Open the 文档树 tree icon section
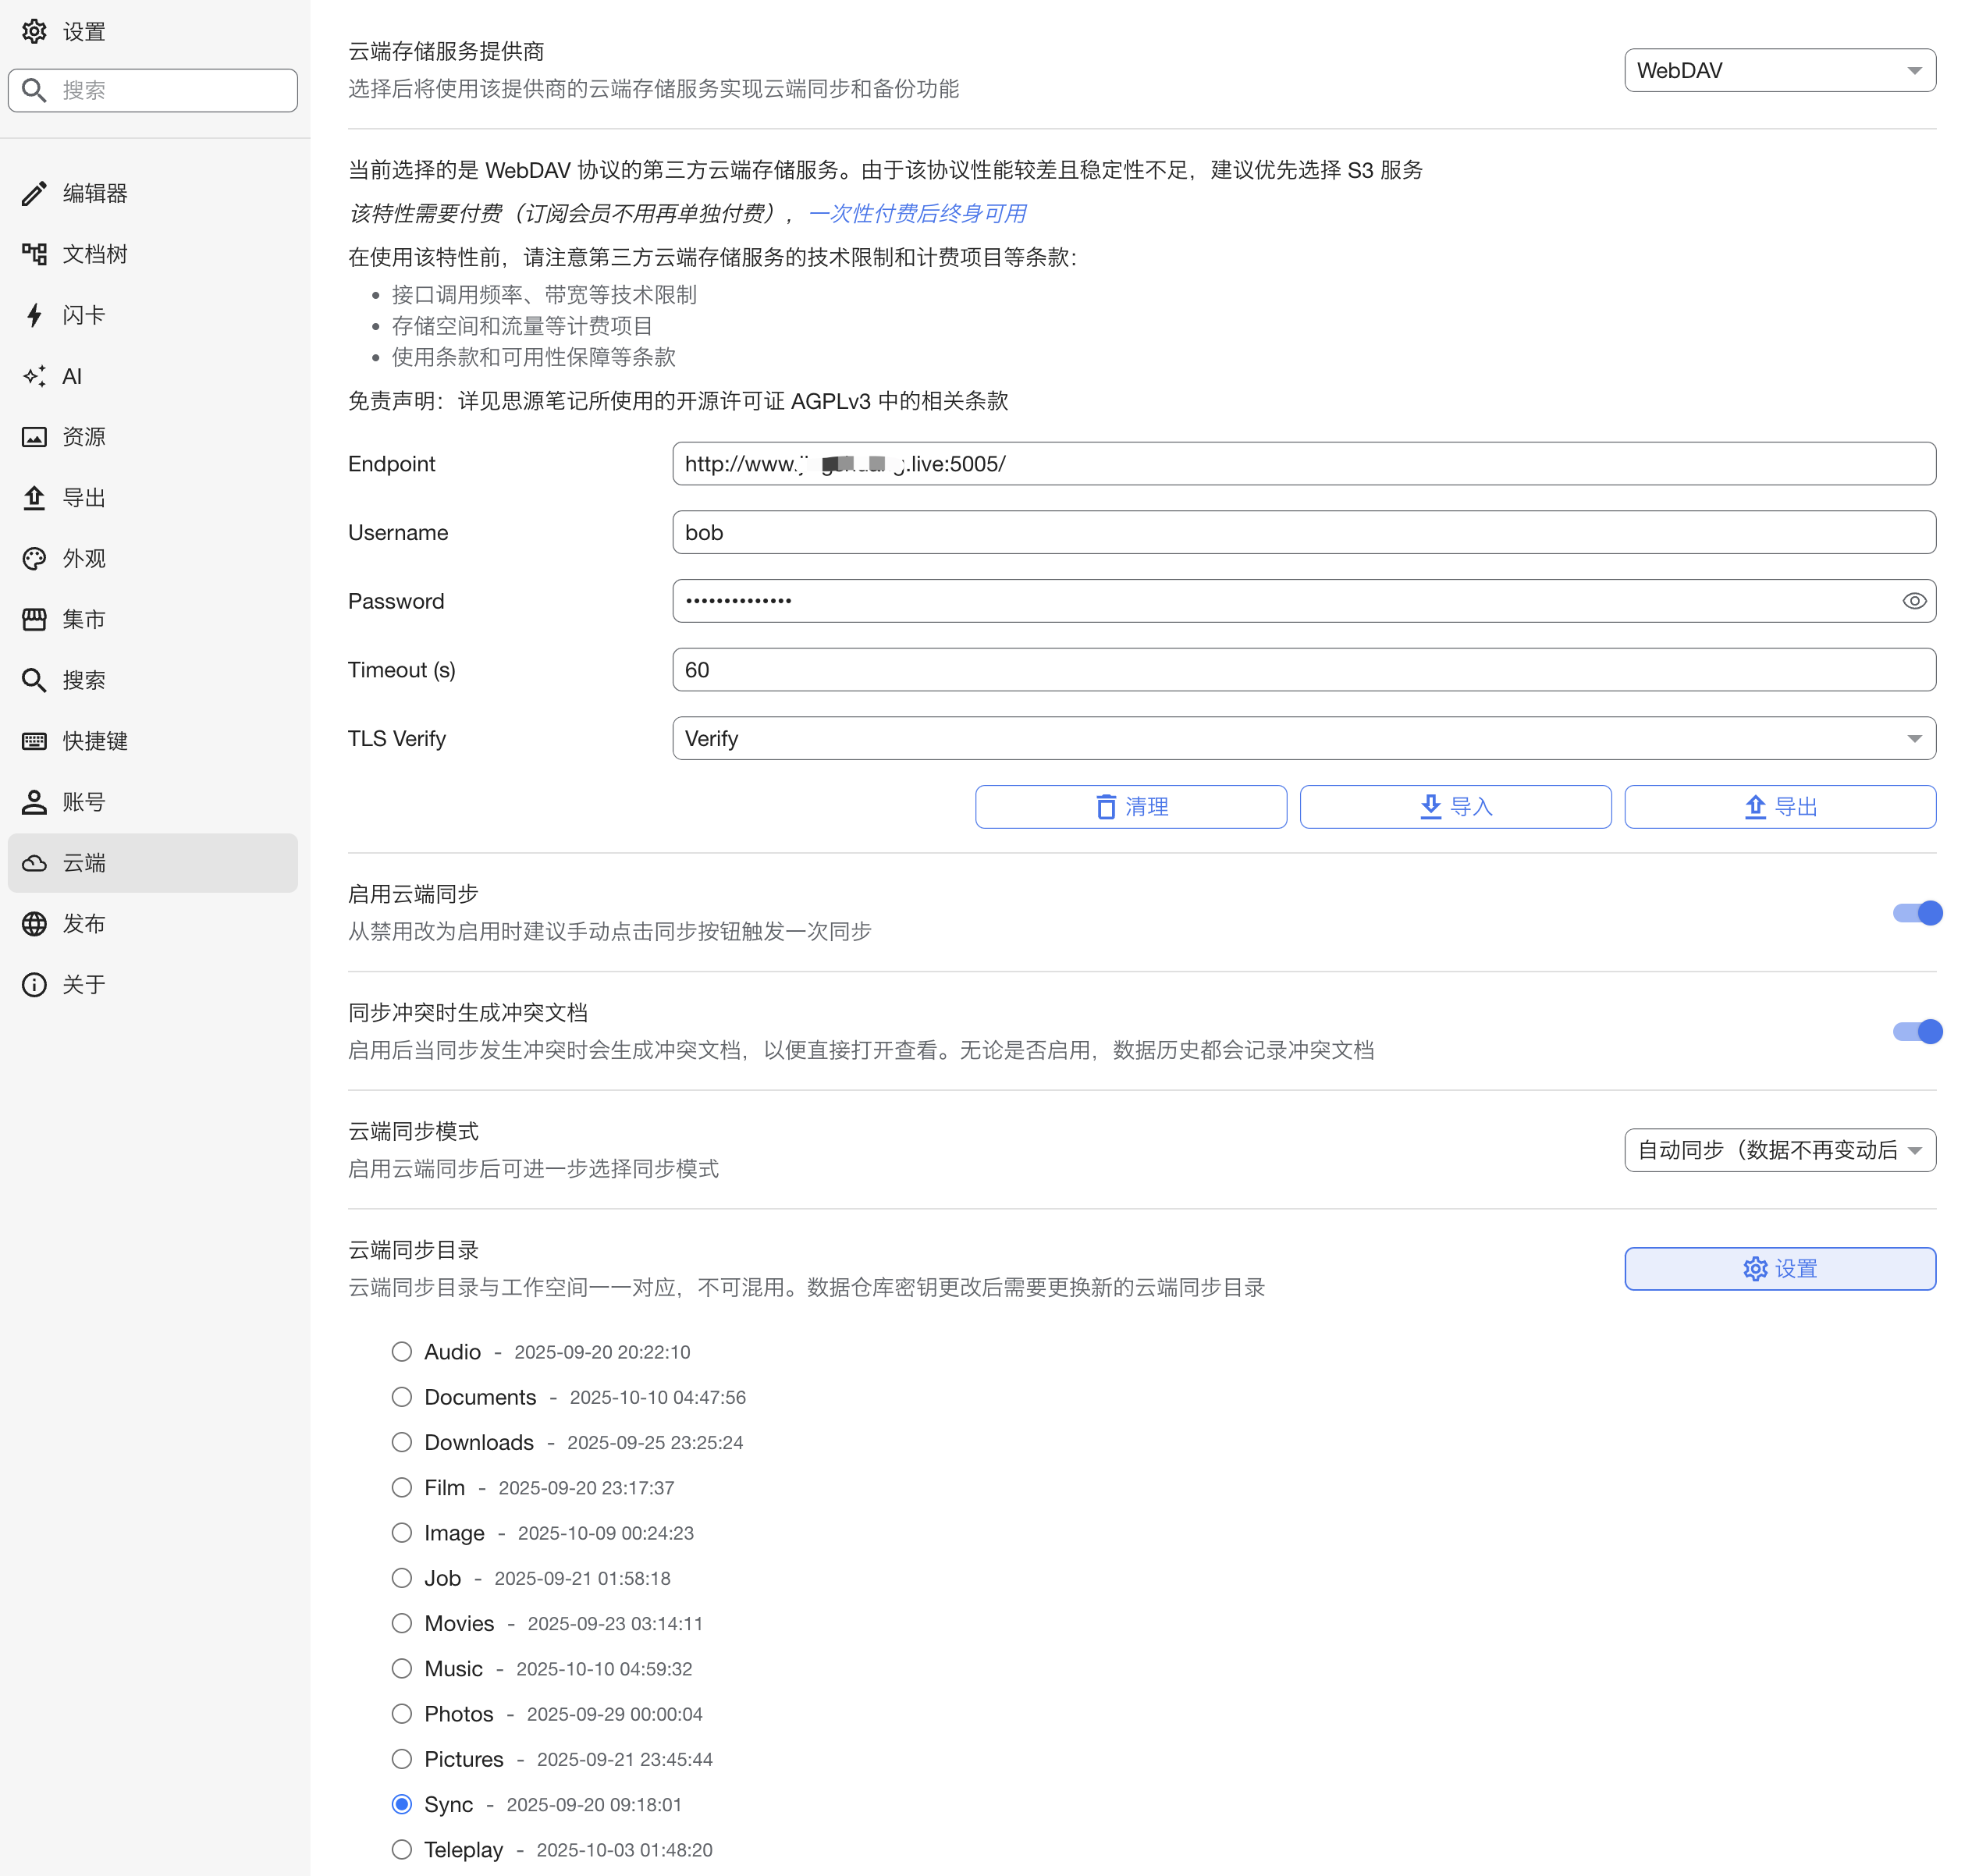The image size is (1979, 1876). [x=34, y=254]
